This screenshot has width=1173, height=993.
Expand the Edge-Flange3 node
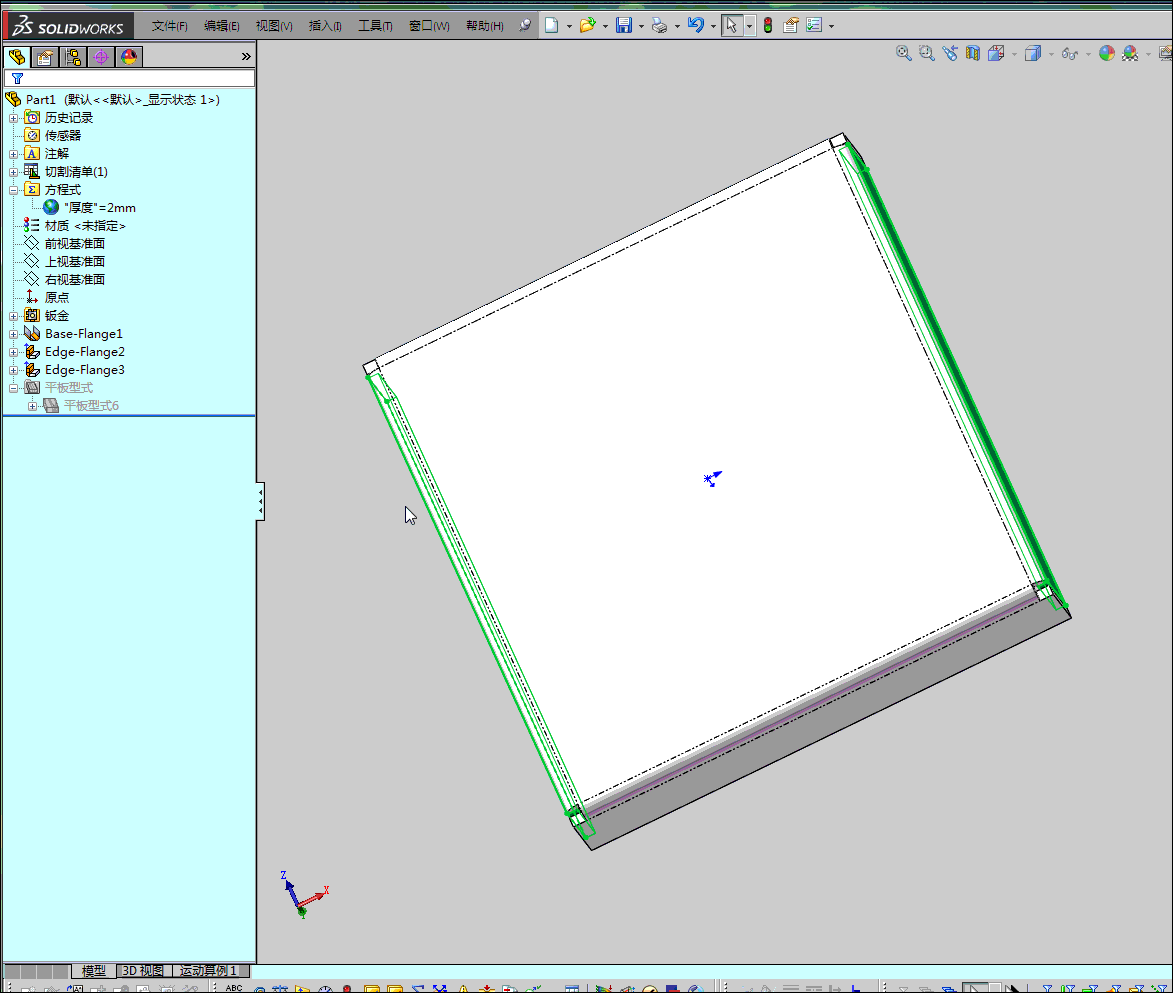coord(13,370)
